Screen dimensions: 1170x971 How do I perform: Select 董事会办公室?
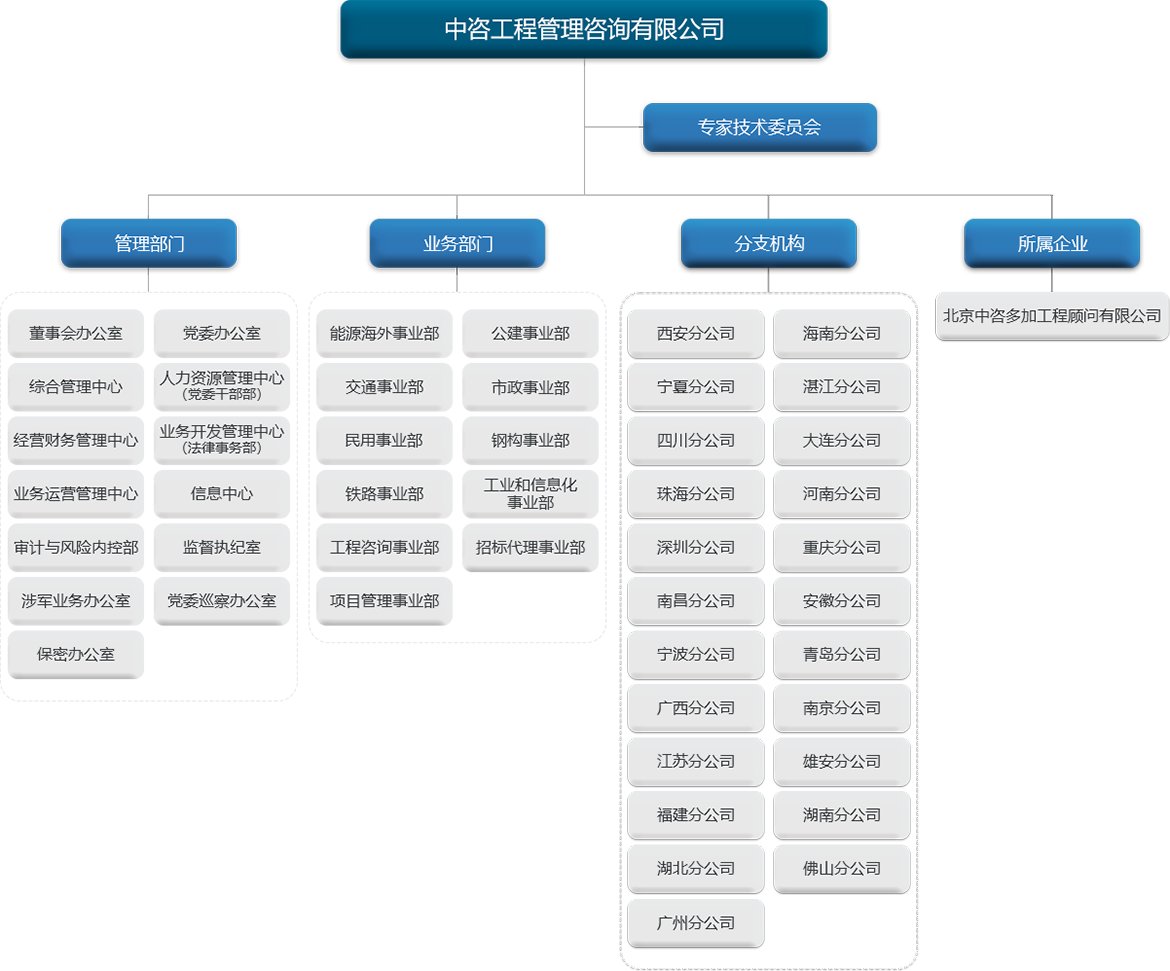point(76,334)
